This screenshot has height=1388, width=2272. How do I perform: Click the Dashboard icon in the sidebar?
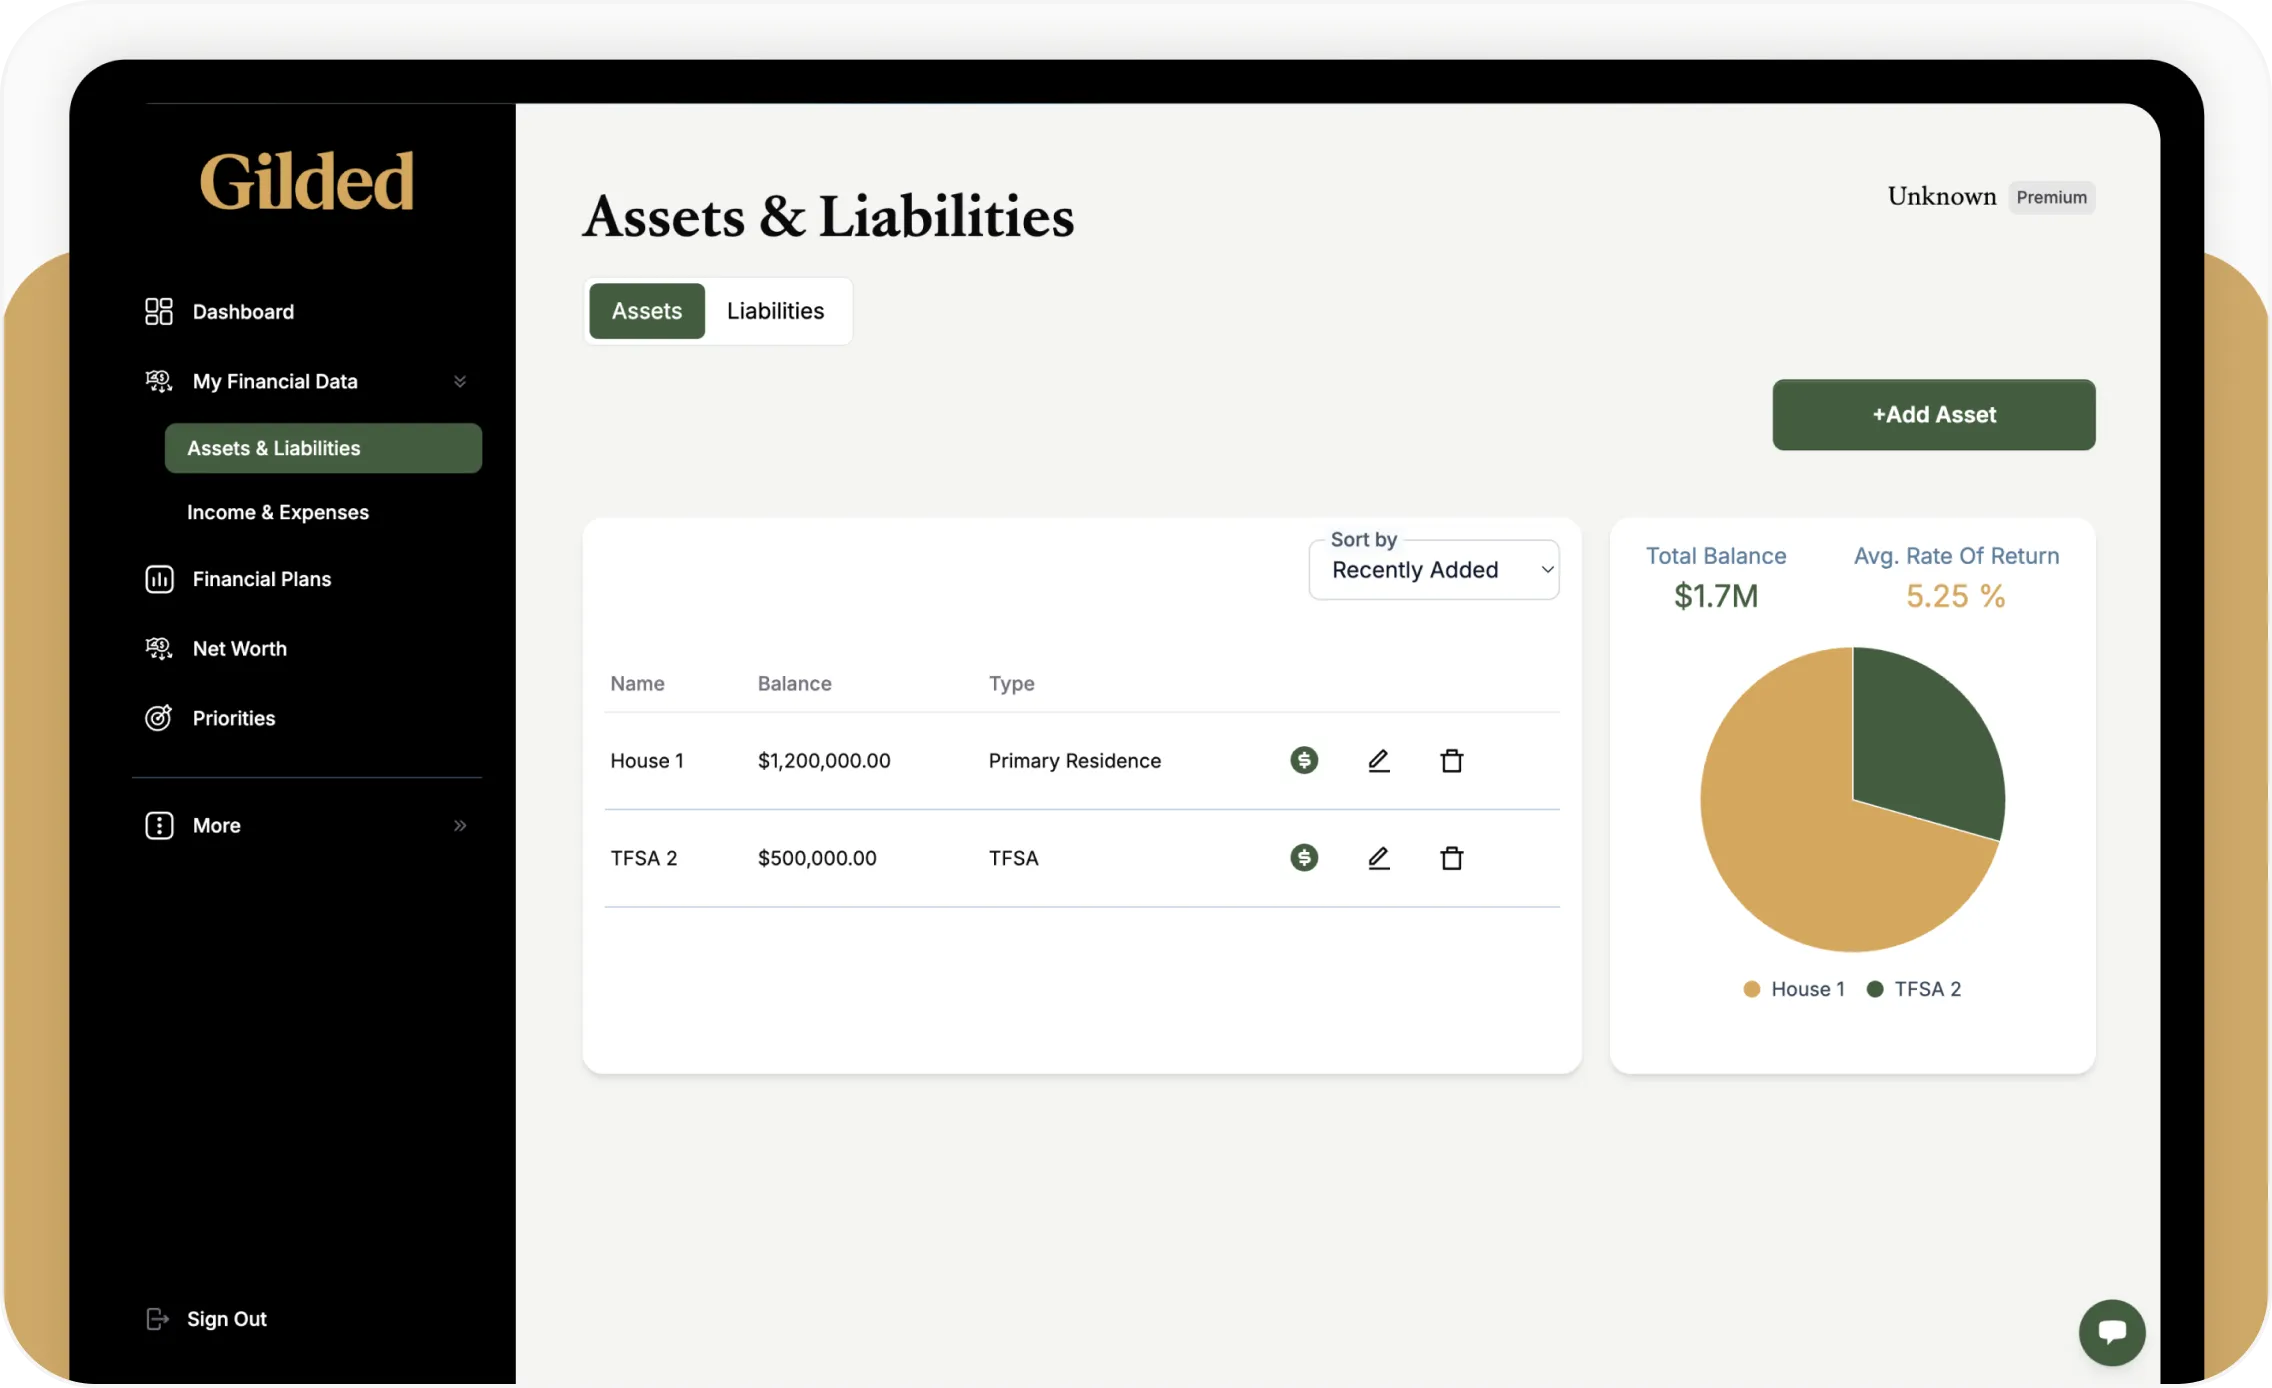[159, 311]
